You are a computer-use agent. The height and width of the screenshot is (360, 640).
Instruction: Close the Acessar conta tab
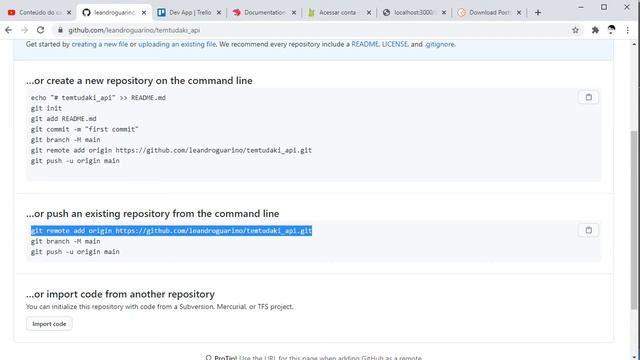(x=369, y=13)
